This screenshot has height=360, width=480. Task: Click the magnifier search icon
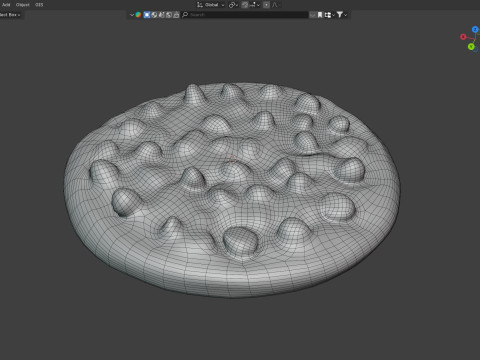[x=185, y=15]
